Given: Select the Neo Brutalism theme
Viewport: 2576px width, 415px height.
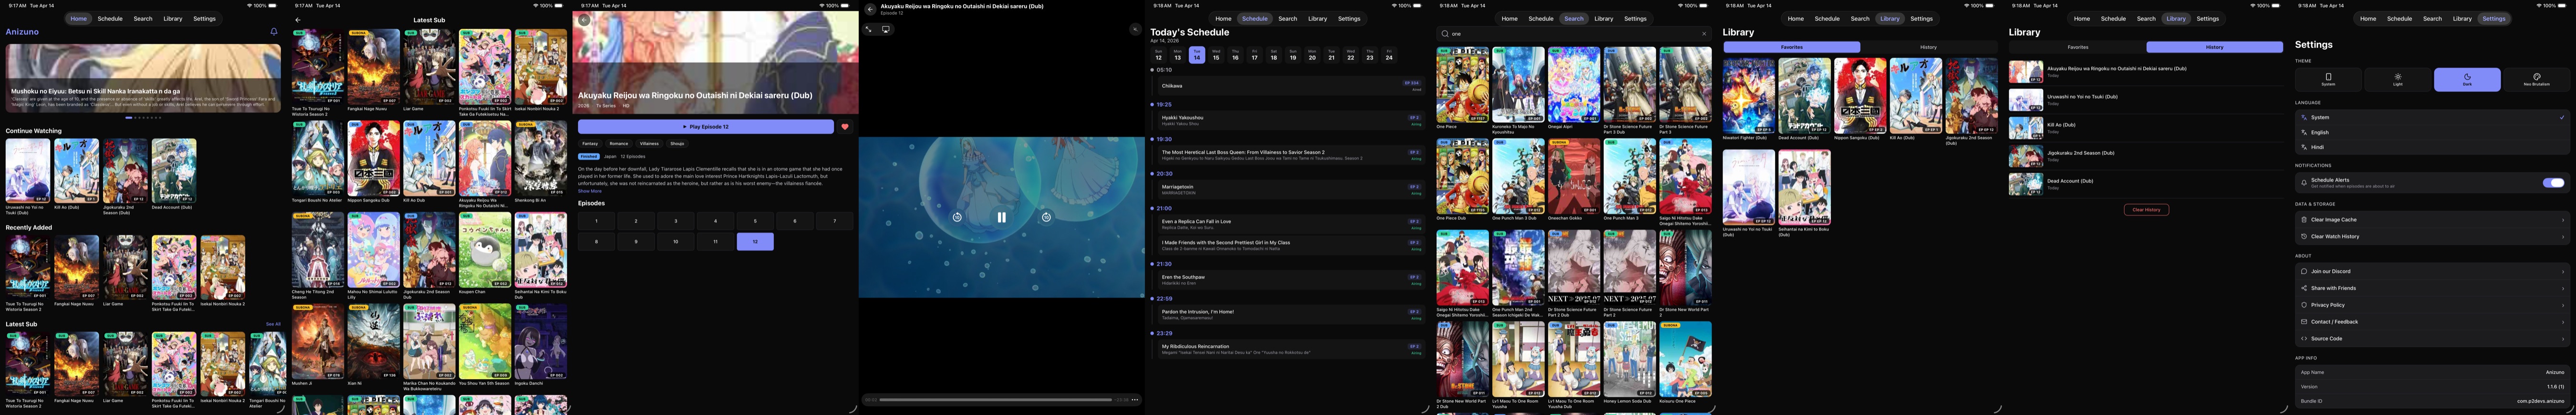Looking at the screenshot, I should 2536,80.
